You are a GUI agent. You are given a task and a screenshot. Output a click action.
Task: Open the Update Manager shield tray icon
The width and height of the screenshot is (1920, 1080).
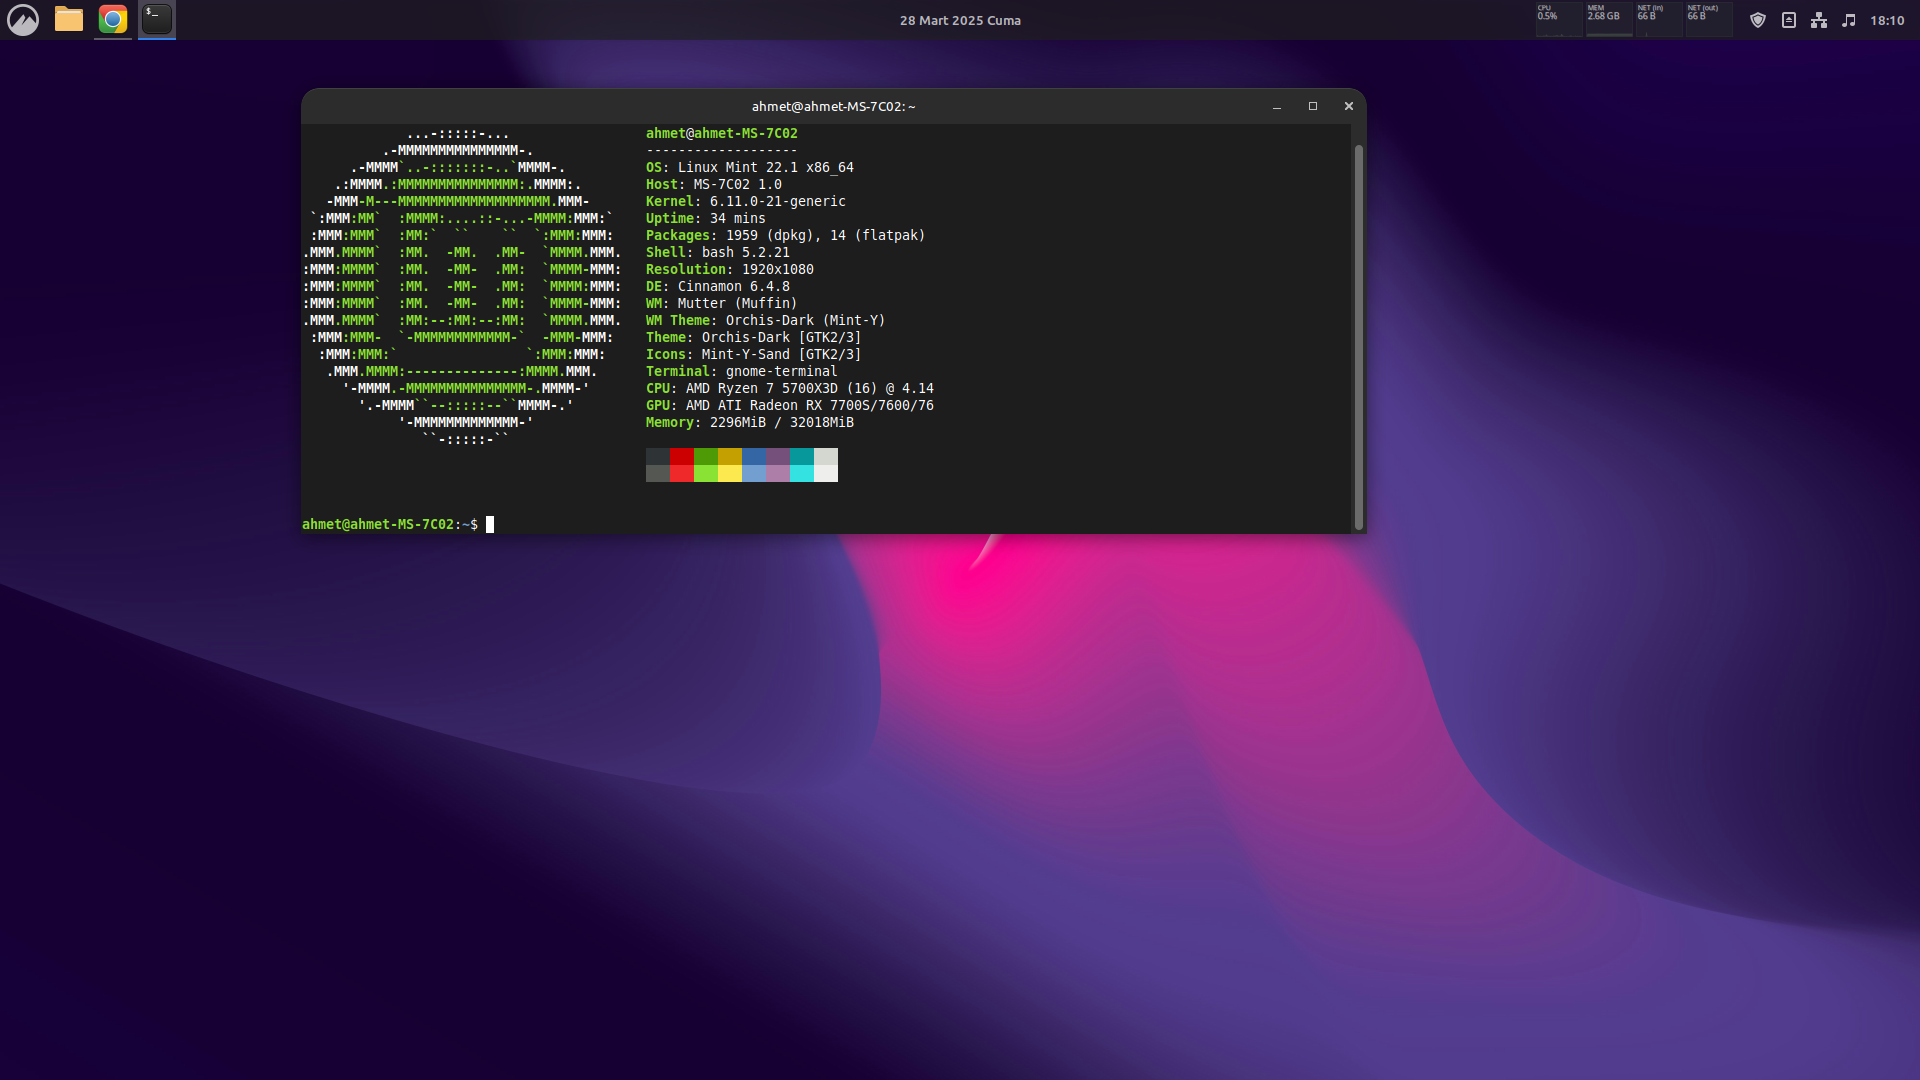point(1758,20)
